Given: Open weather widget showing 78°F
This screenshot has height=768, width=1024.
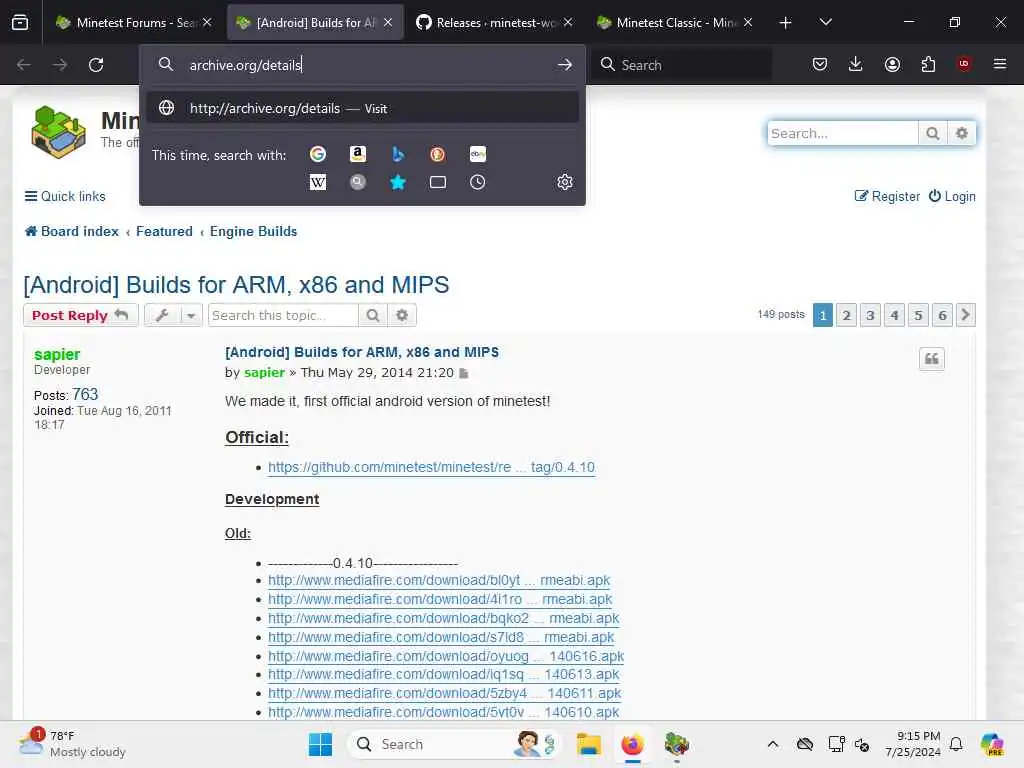Looking at the screenshot, I should coord(72,744).
